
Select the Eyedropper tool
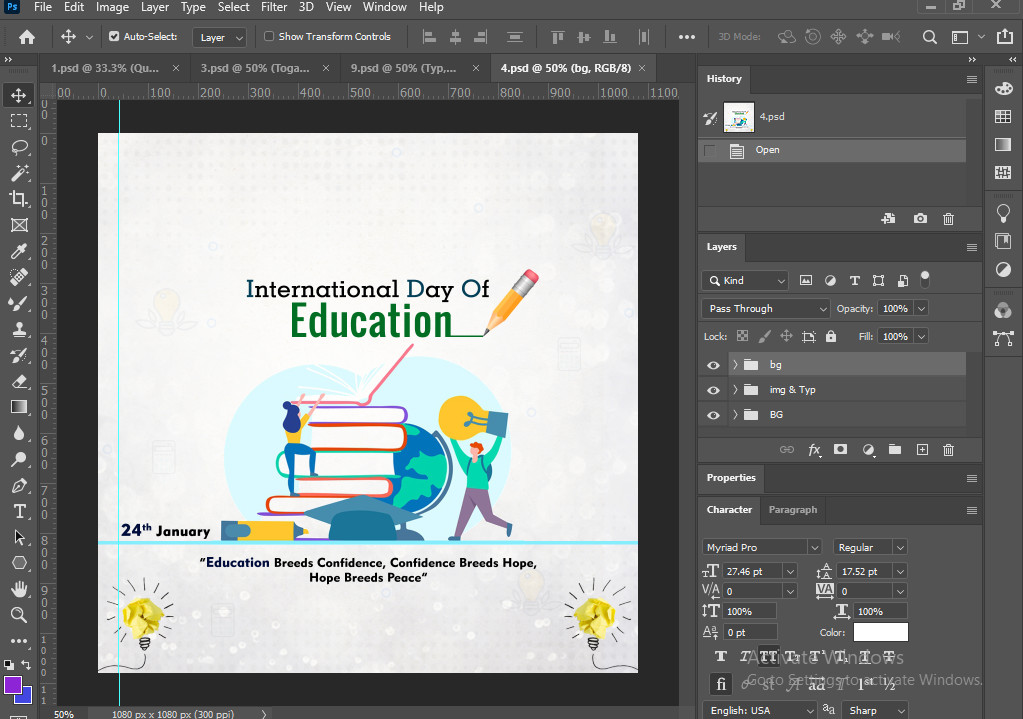click(x=19, y=251)
